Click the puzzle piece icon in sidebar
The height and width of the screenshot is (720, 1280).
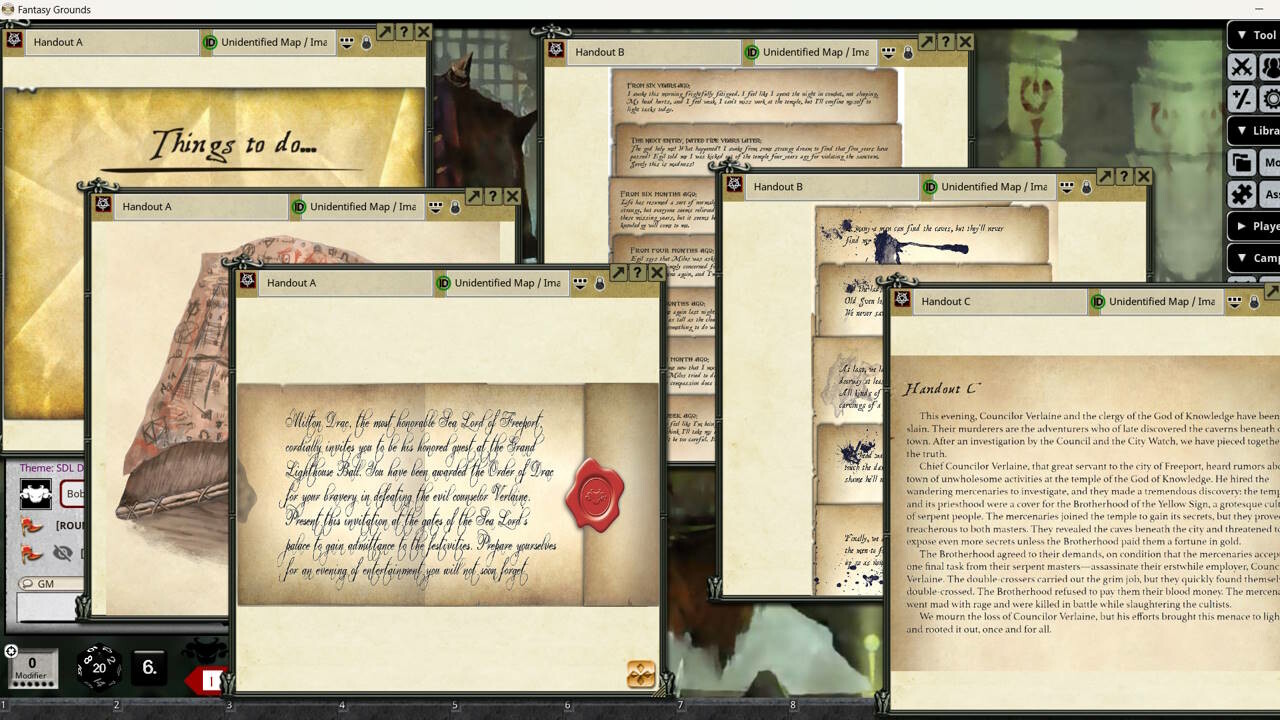point(1241,194)
